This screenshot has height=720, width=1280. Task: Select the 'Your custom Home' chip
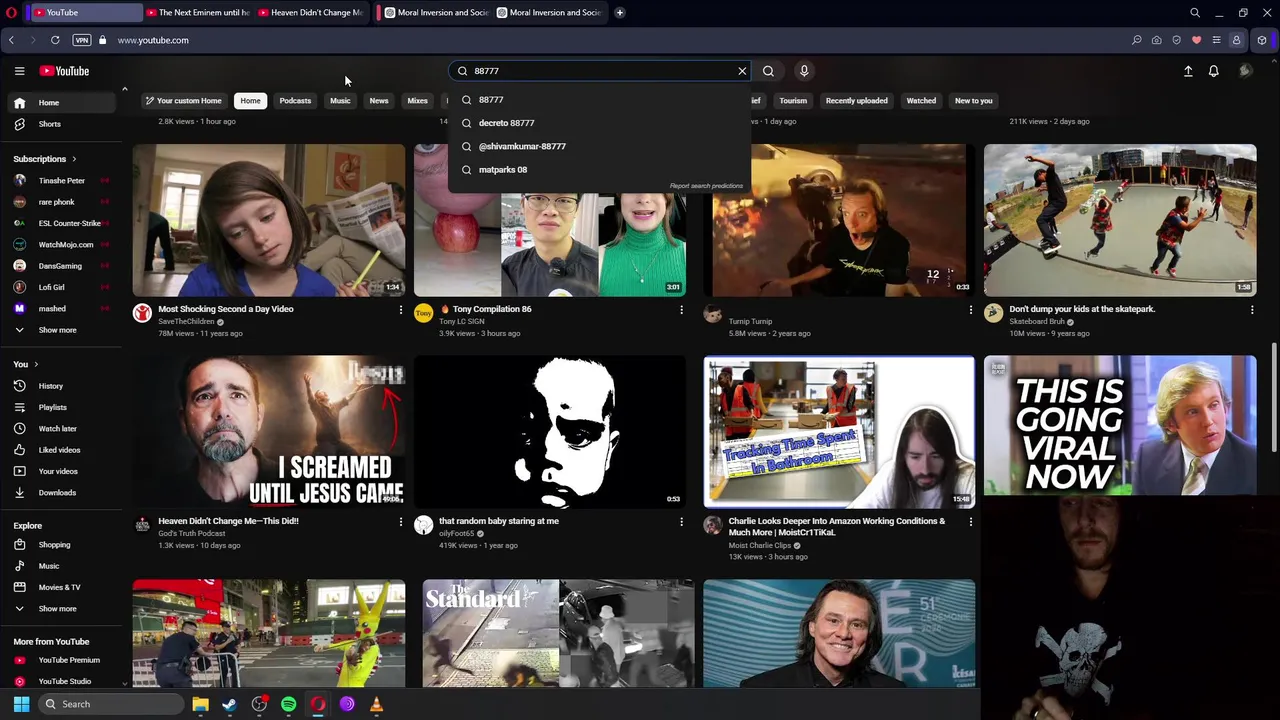point(183,101)
